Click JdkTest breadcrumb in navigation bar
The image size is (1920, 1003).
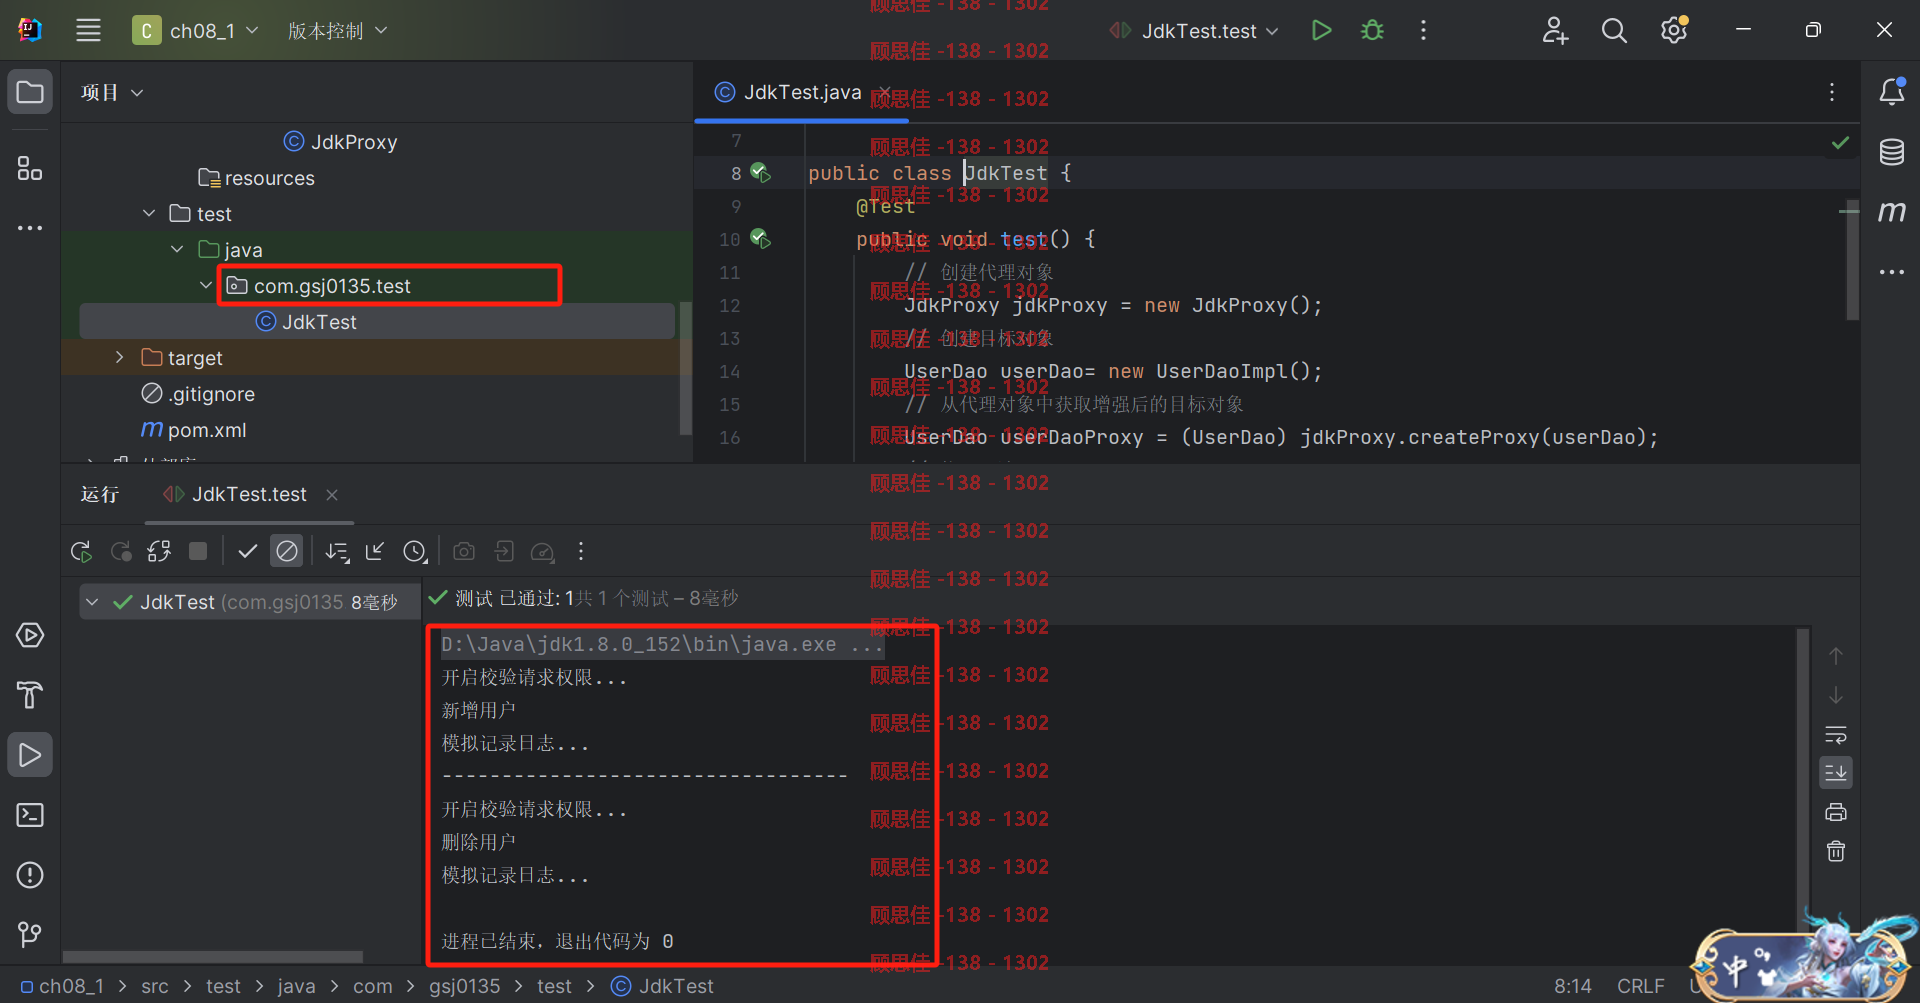(x=662, y=986)
